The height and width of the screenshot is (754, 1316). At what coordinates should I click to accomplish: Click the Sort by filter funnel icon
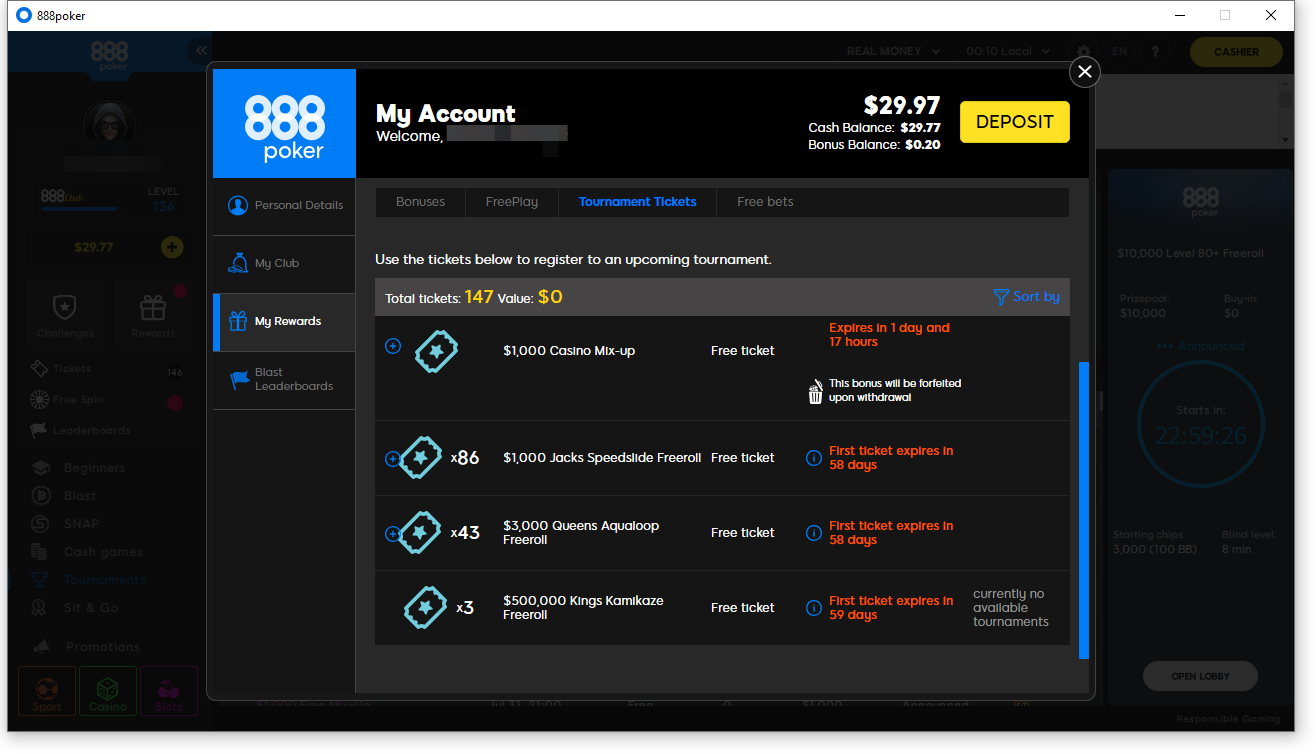(1001, 297)
